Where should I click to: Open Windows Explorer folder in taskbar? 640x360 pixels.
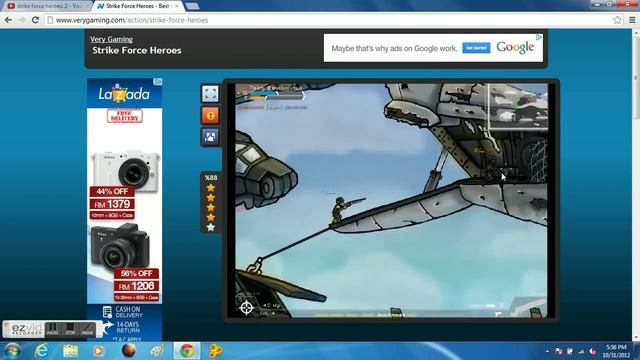pyautogui.click(x=70, y=351)
